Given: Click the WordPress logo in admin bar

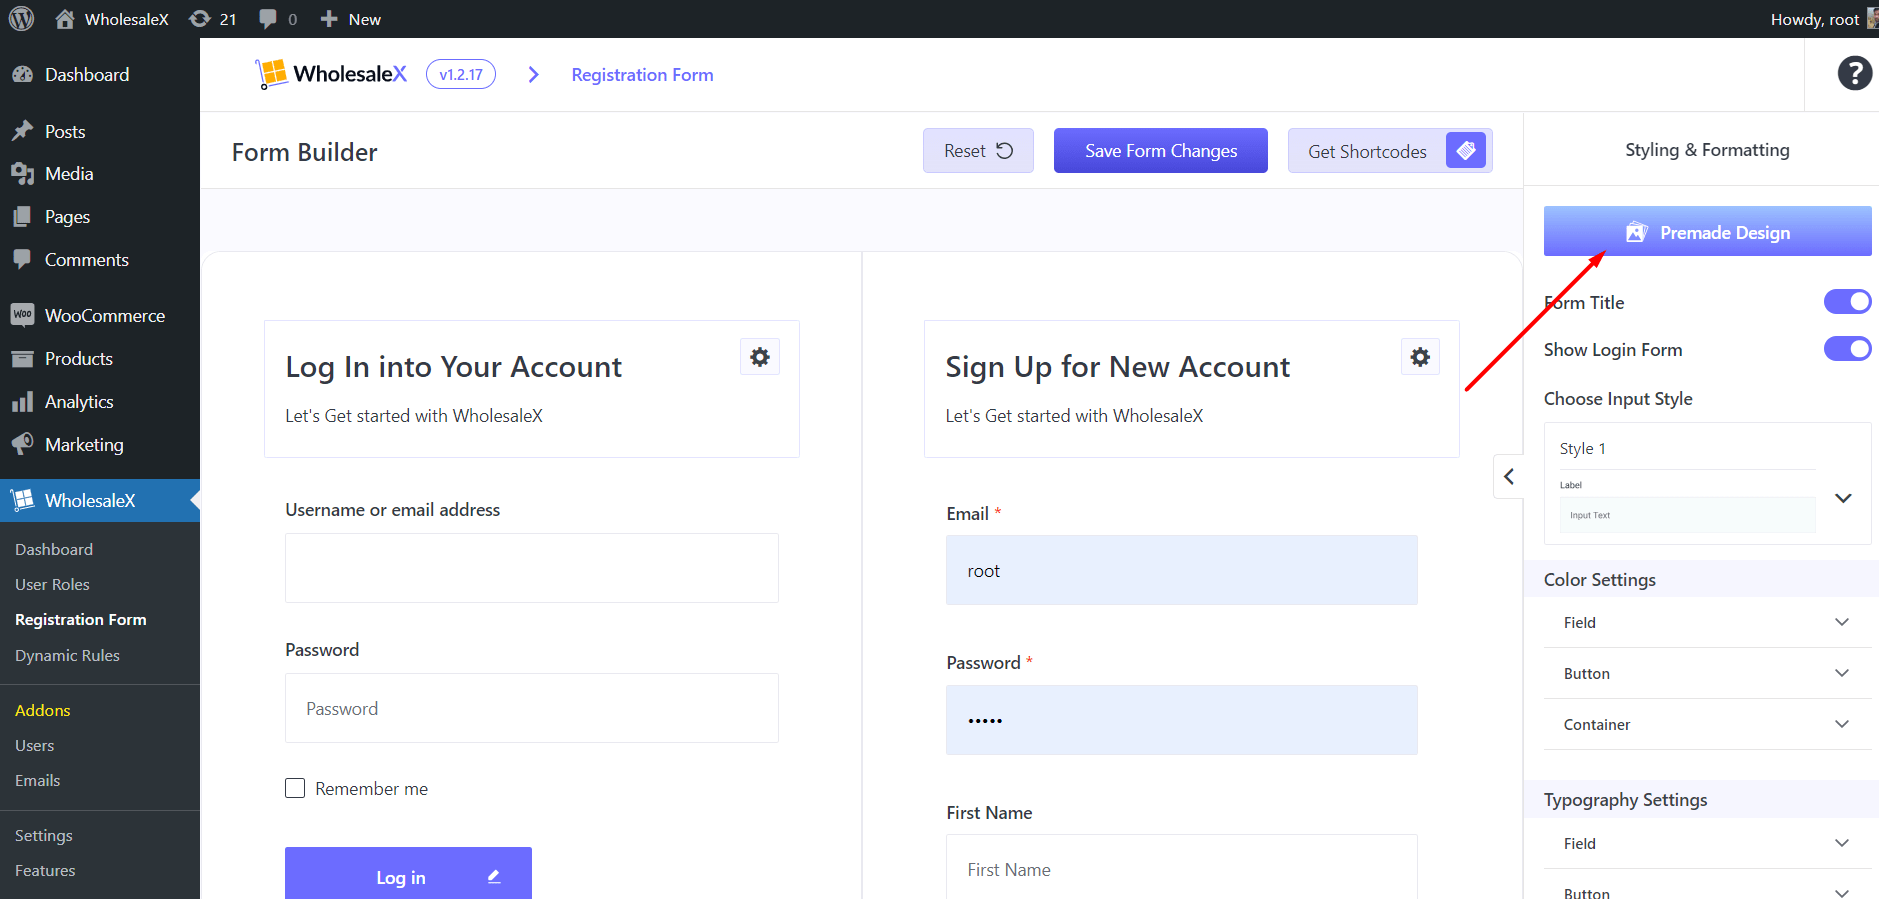Looking at the screenshot, I should pyautogui.click(x=21, y=19).
